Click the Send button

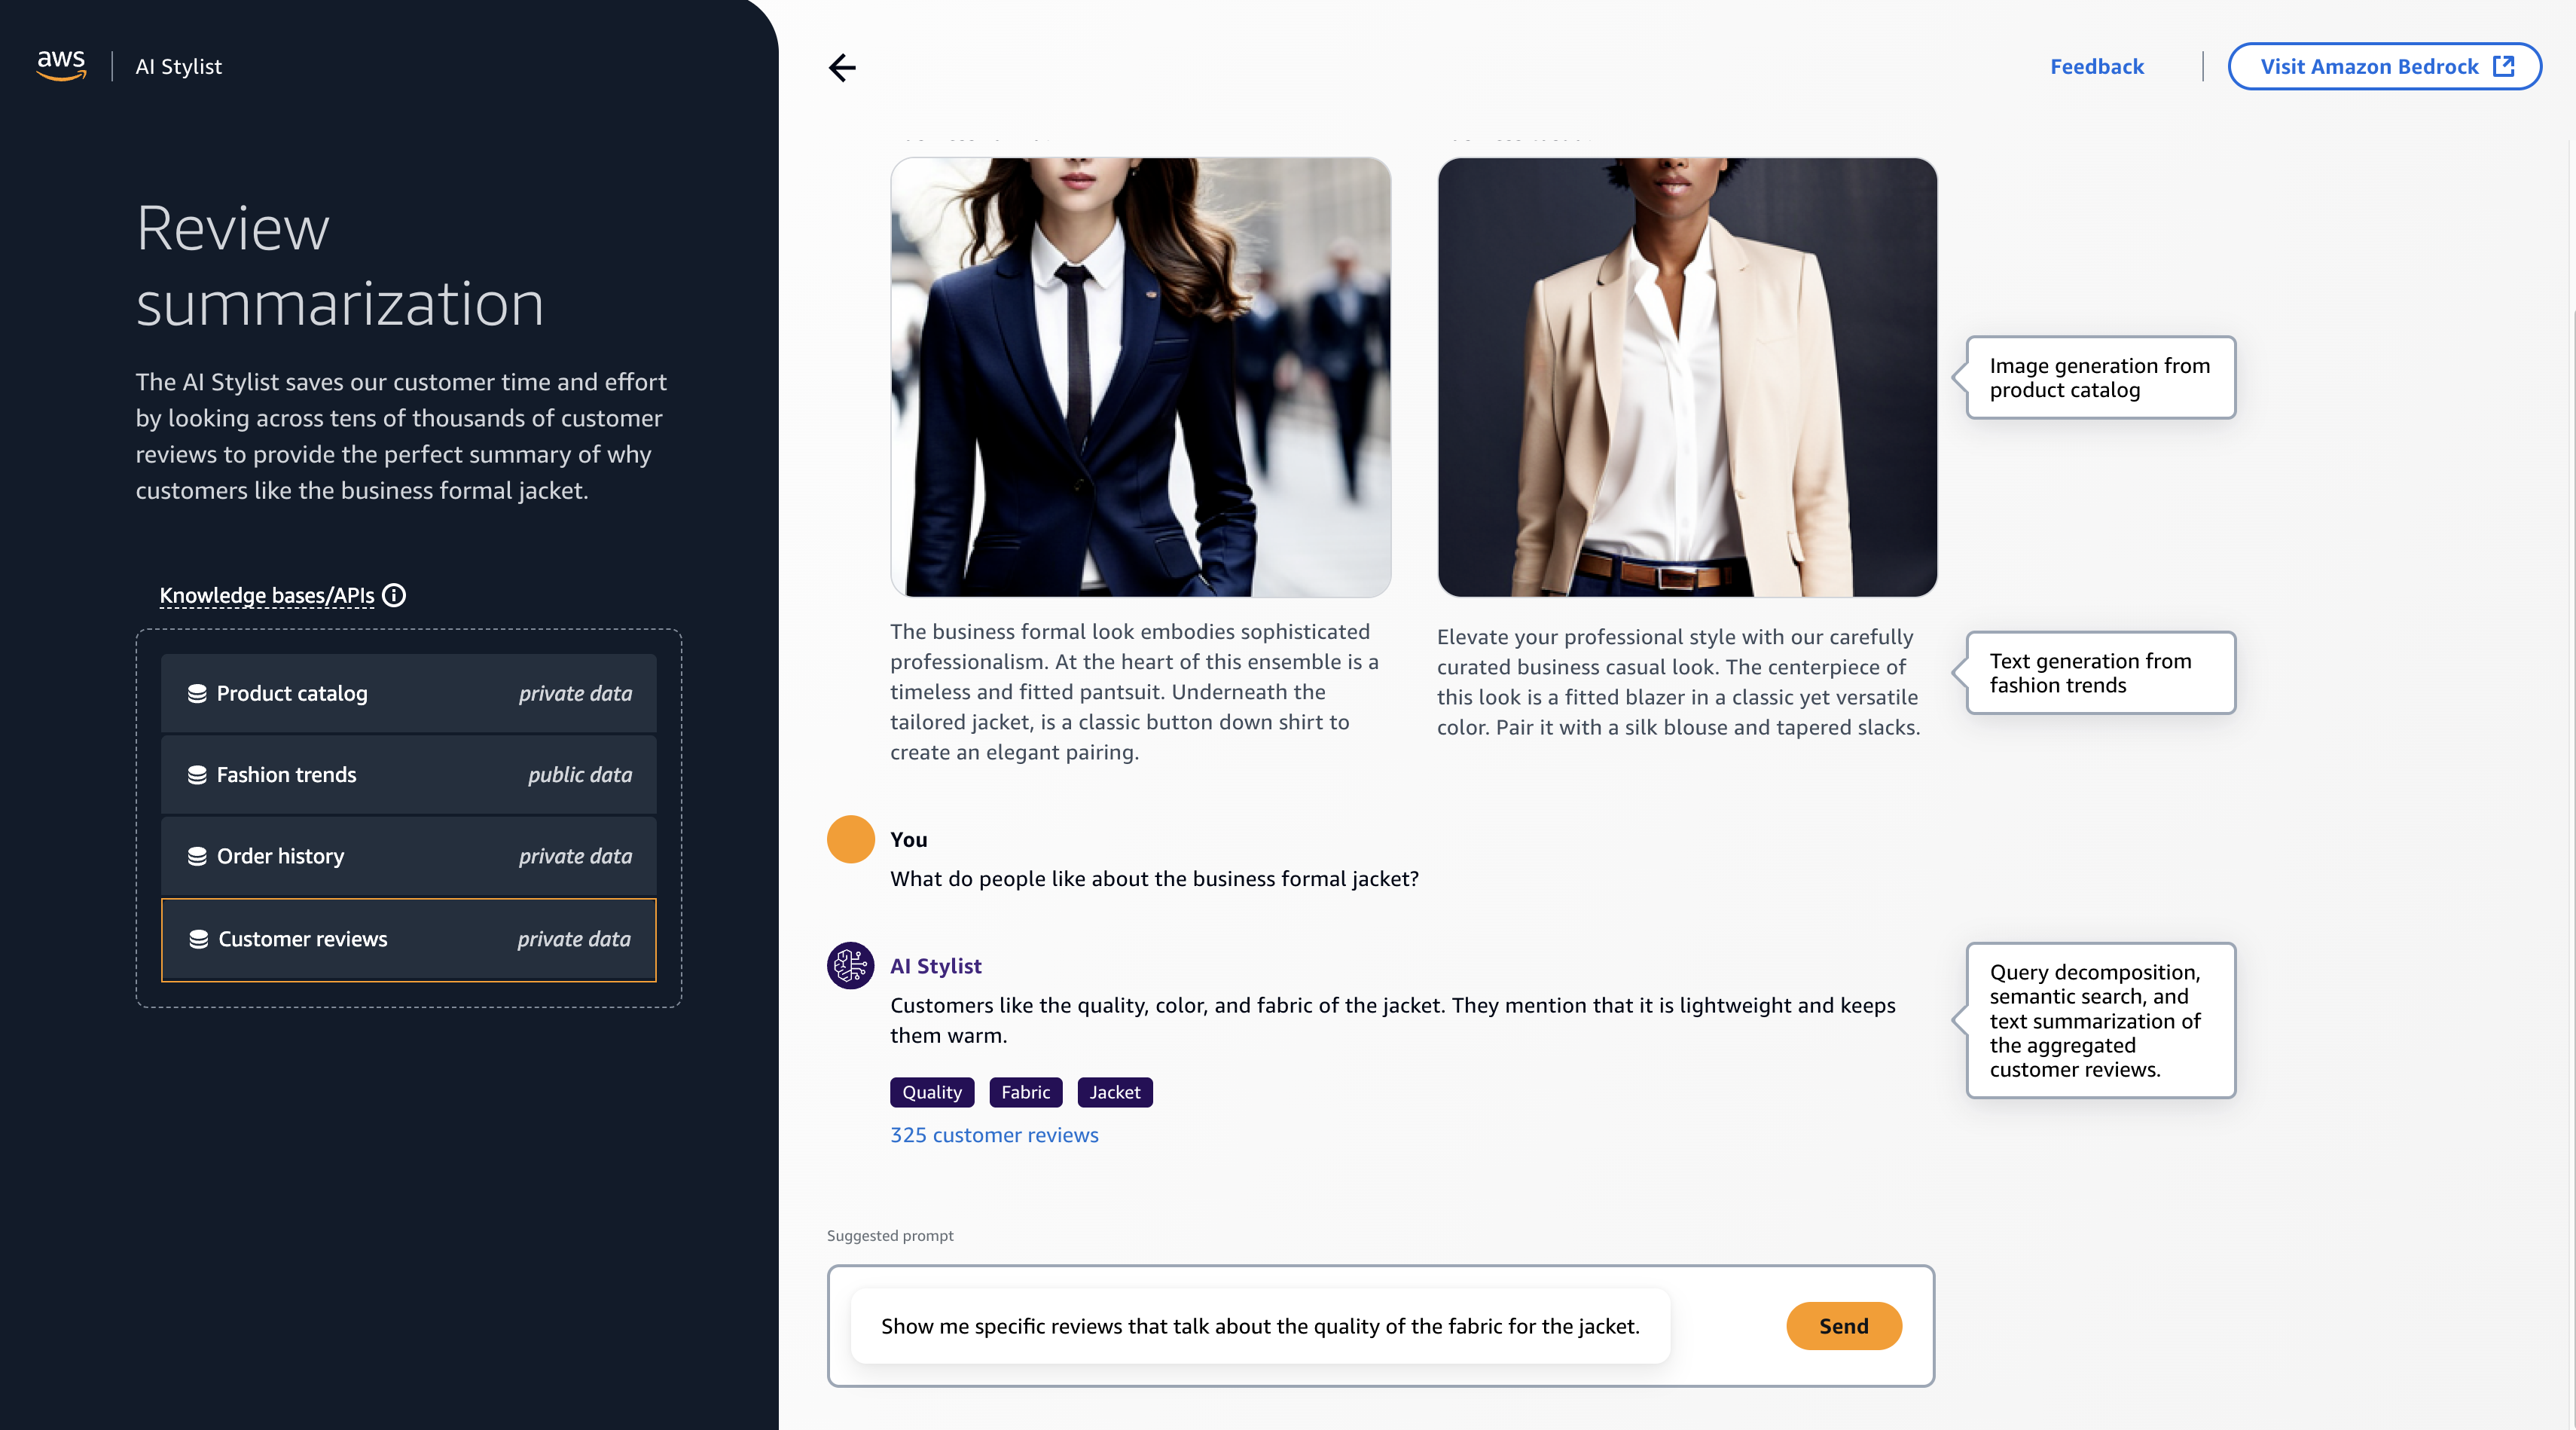coord(1843,1326)
